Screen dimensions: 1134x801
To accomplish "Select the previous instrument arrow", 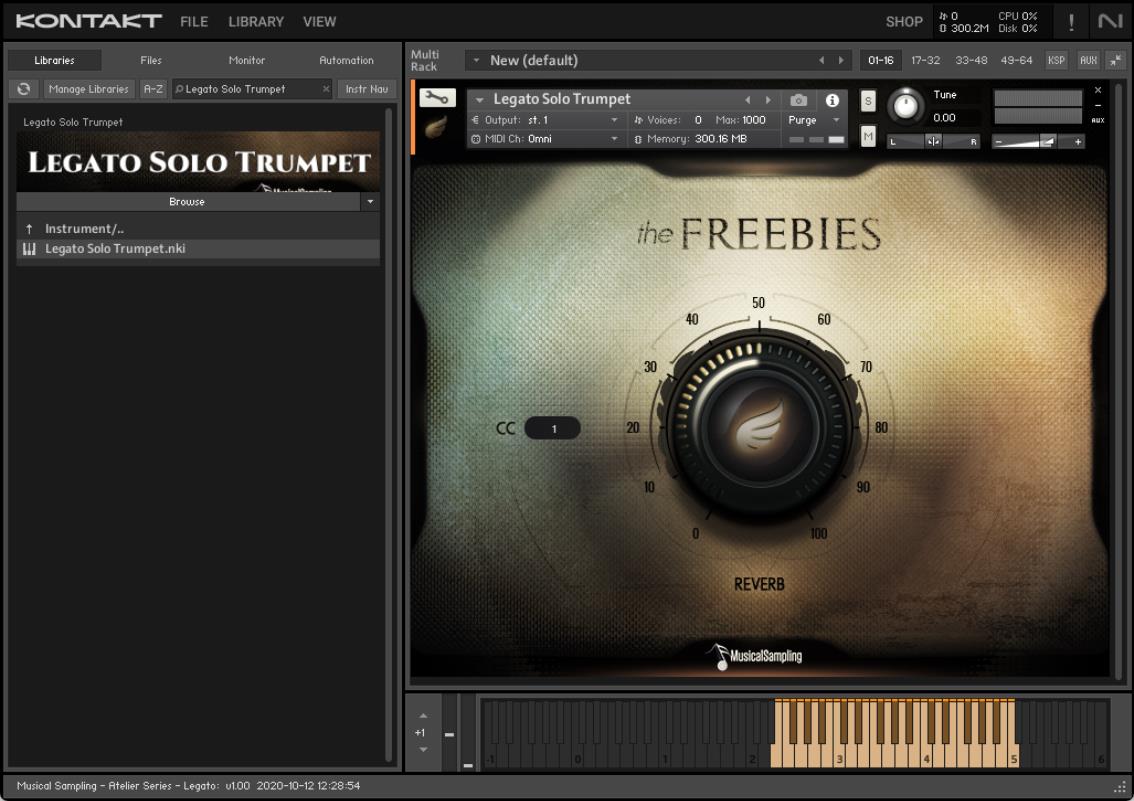I will click(748, 100).
